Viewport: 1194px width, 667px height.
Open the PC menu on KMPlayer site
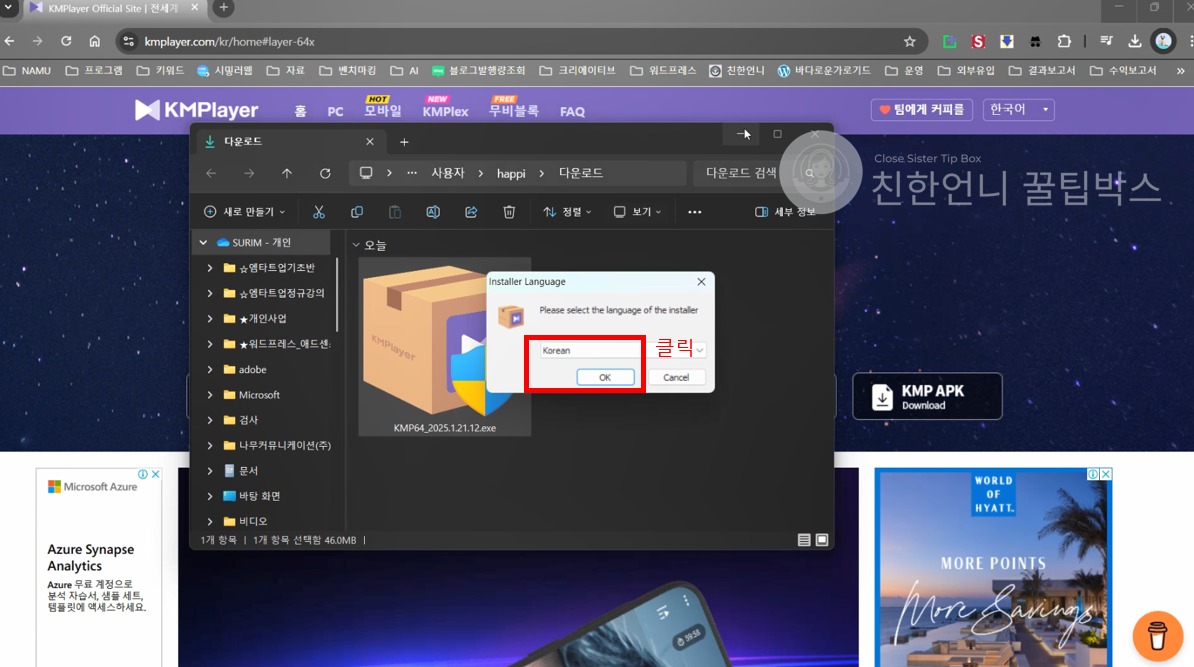tap(335, 111)
